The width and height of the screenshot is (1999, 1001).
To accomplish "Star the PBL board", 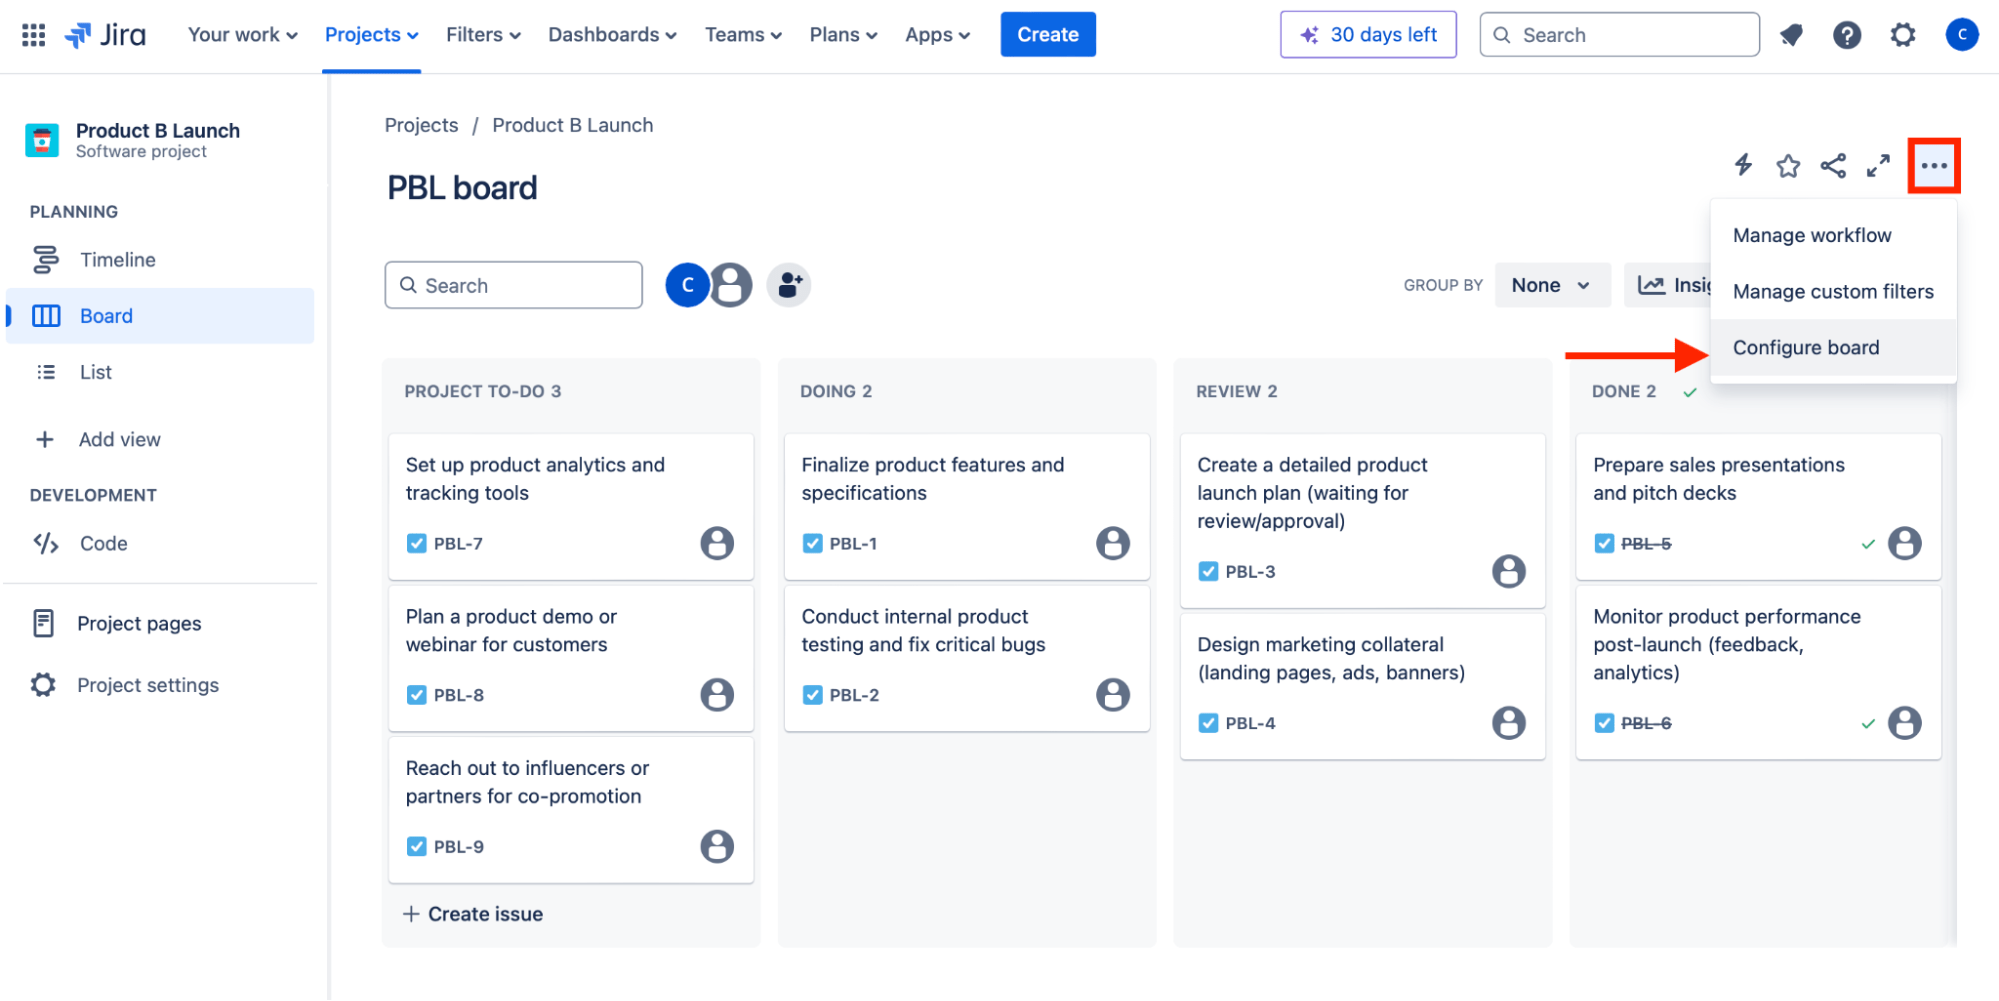I will tap(1788, 166).
